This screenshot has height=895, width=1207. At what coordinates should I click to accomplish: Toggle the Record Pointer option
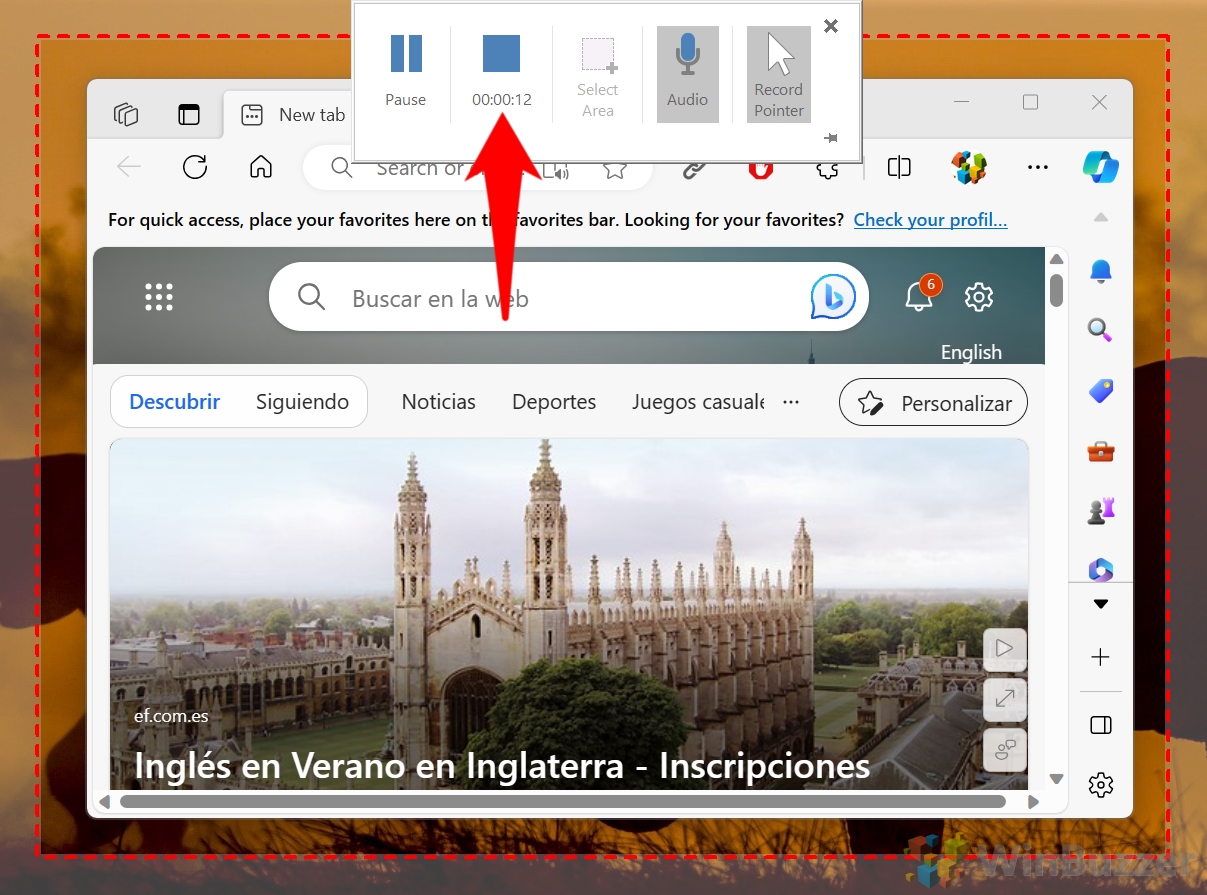click(x=779, y=74)
